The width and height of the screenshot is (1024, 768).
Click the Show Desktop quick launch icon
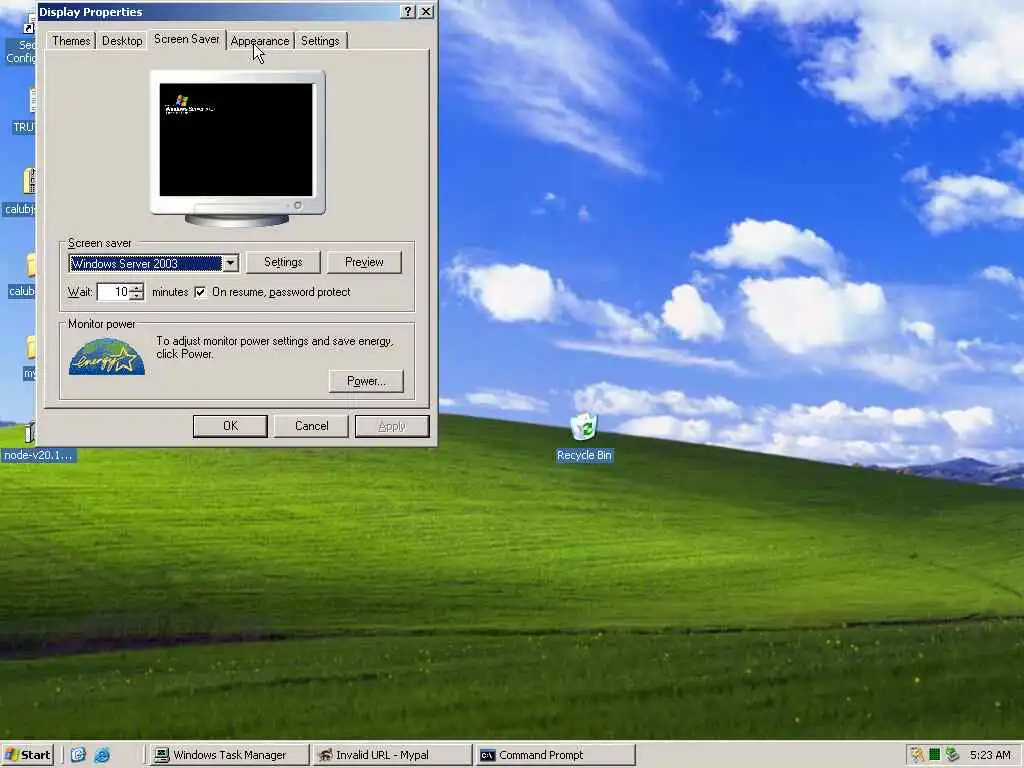point(78,755)
